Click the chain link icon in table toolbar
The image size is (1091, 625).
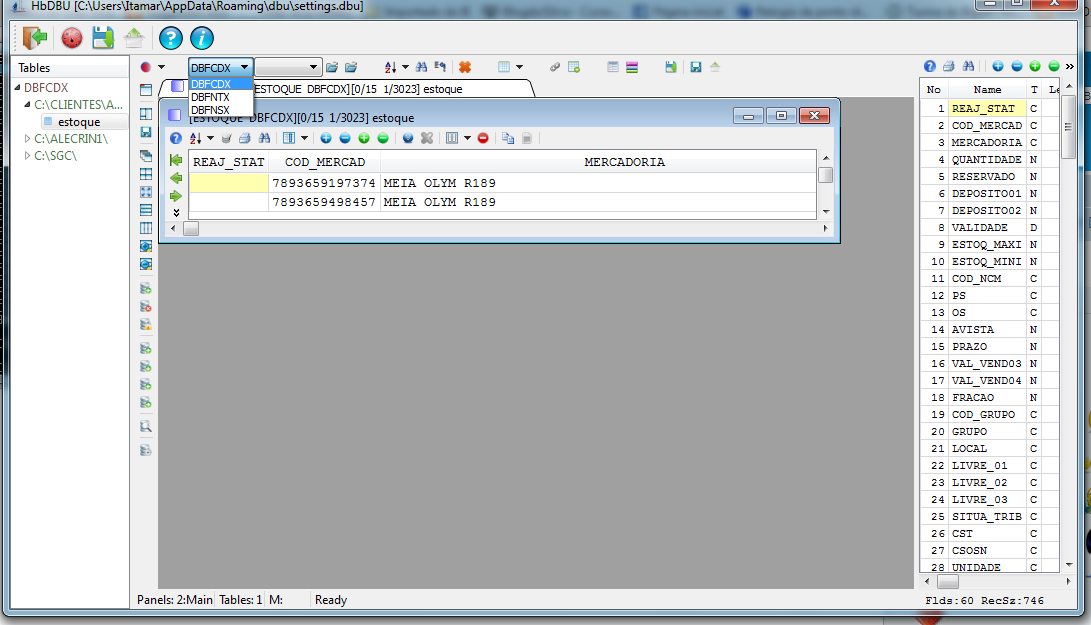[555, 67]
